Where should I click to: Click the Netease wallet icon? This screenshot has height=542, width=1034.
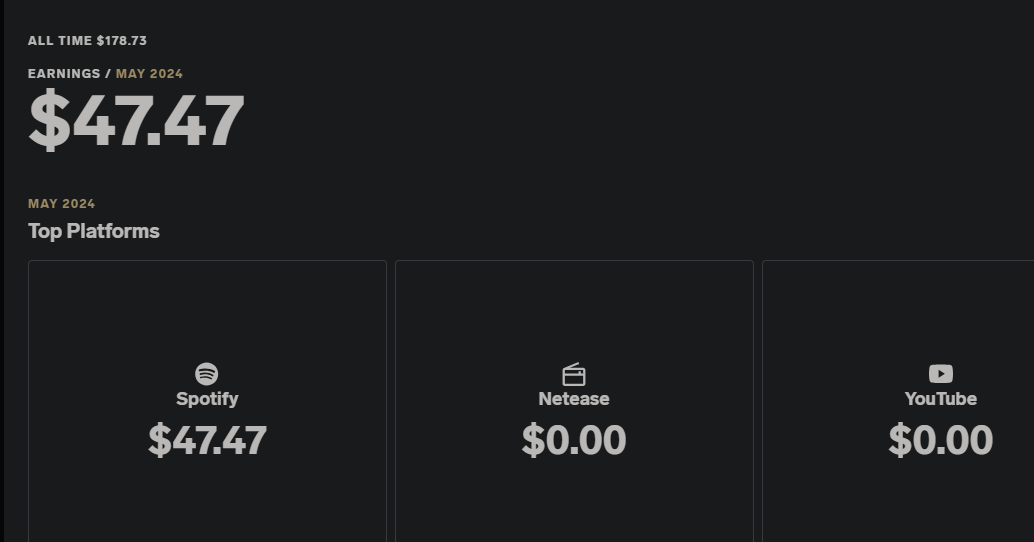click(x=574, y=375)
